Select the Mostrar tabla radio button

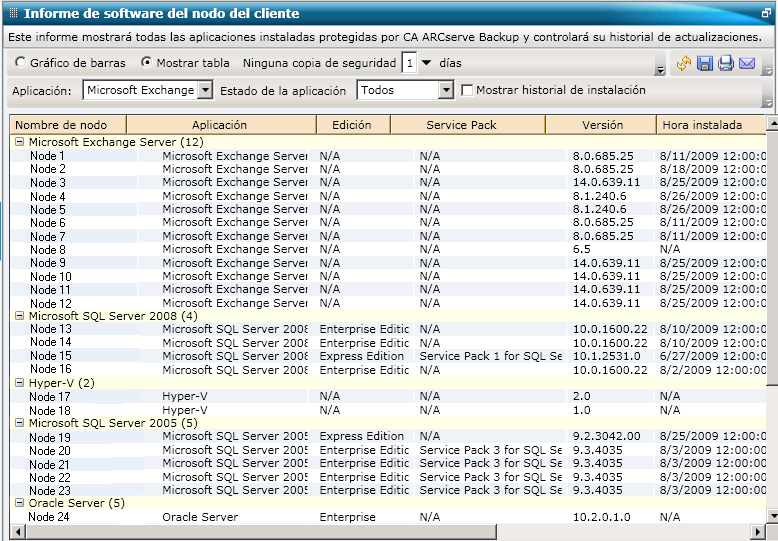click(147, 62)
